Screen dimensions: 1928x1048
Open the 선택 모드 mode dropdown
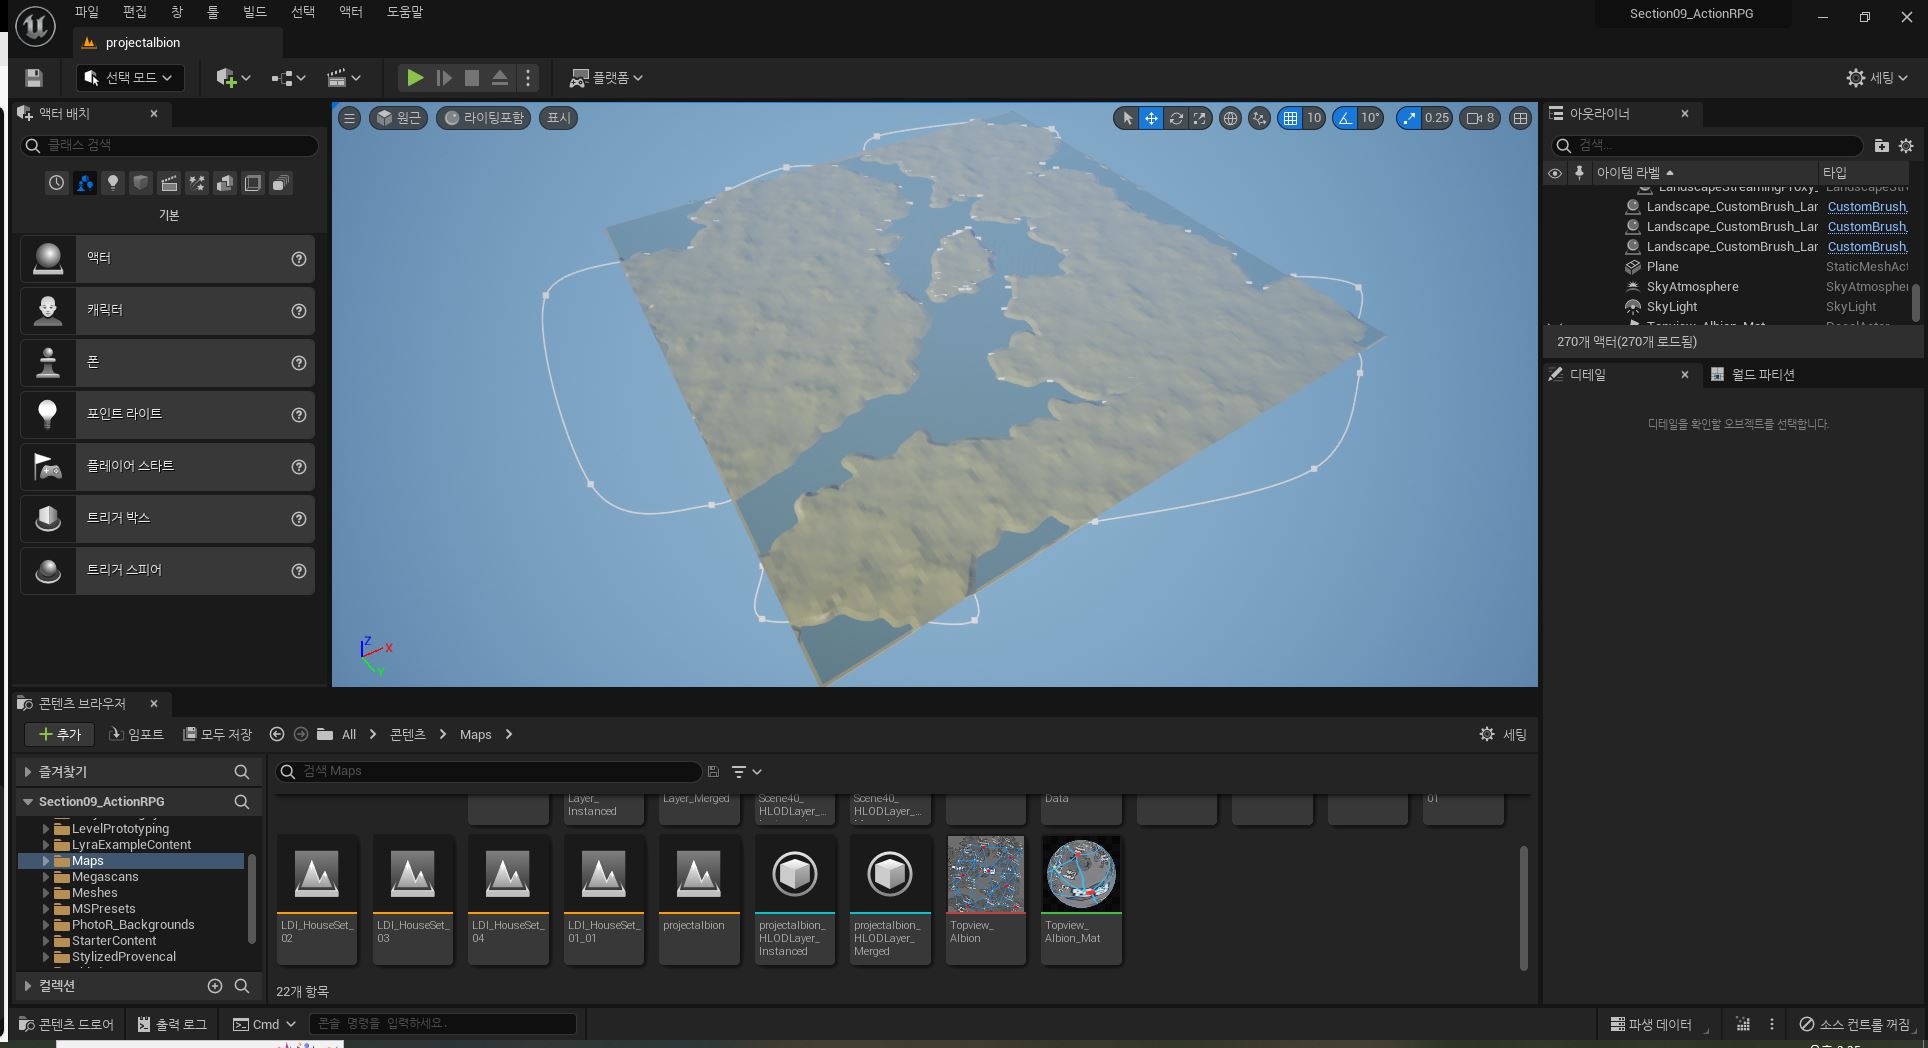(x=130, y=78)
